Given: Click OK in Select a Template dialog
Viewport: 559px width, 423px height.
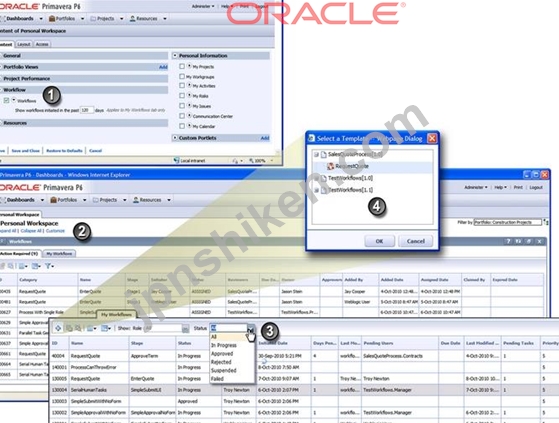Looking at the screenshot, I should point(380,241).
